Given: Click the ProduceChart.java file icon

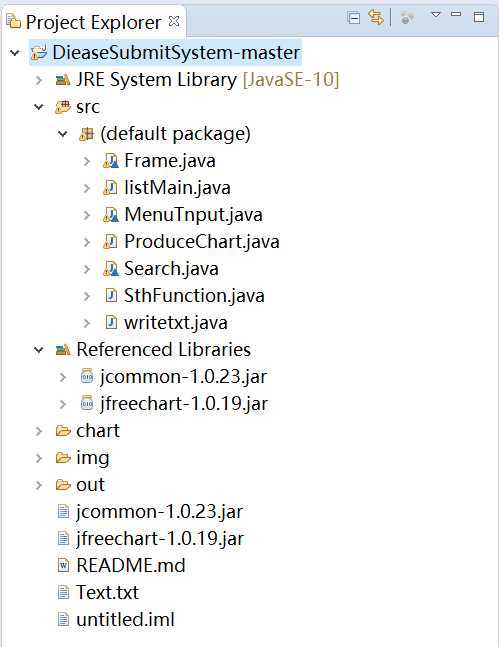Looking at the screenshot, I should [110, 242].
